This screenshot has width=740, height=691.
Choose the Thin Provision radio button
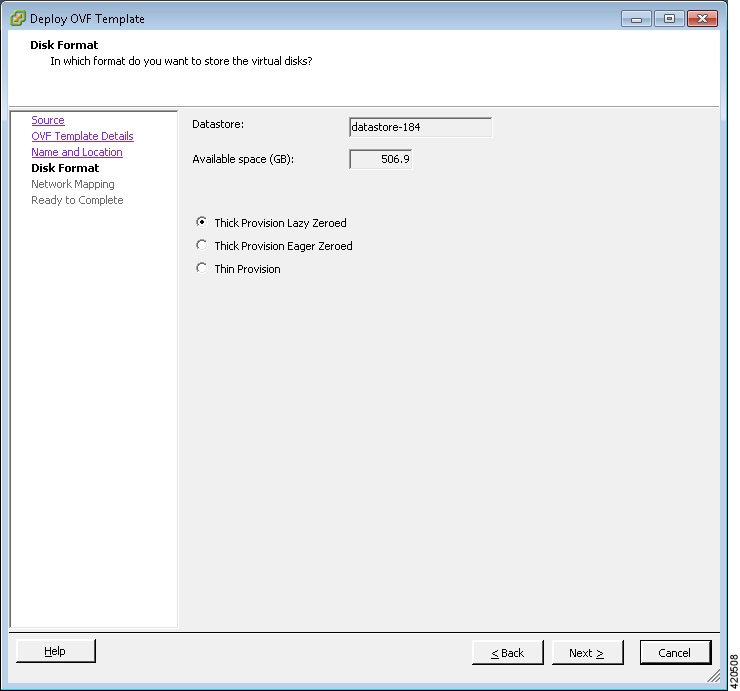pos(202,268)
